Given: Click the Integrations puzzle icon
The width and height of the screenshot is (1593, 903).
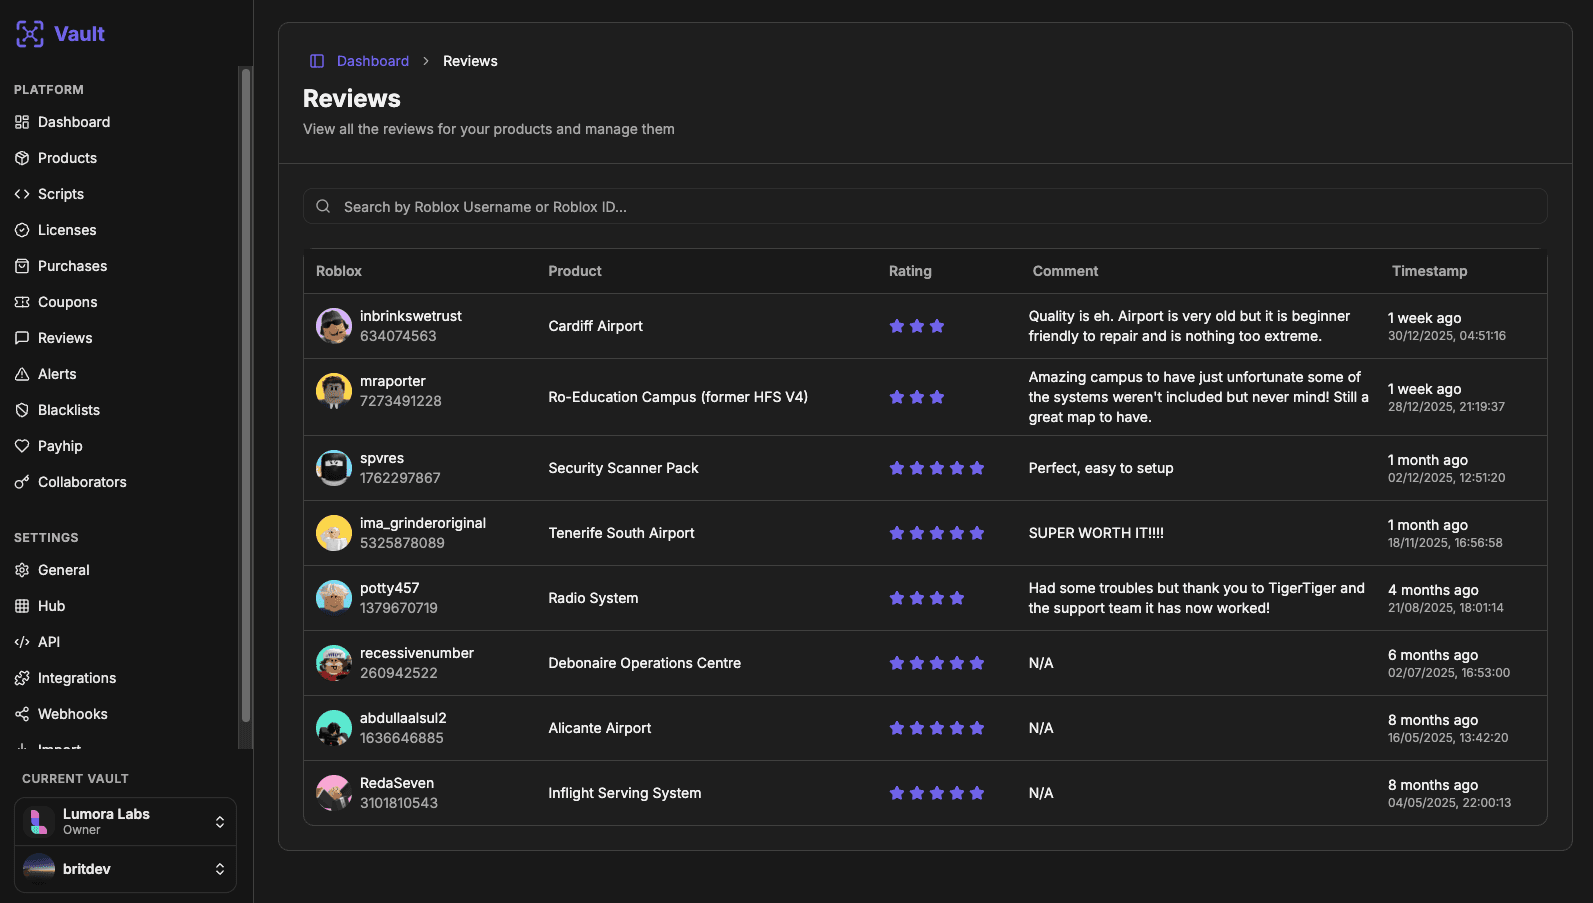Looking at the screenshot, I should point(22,678).
